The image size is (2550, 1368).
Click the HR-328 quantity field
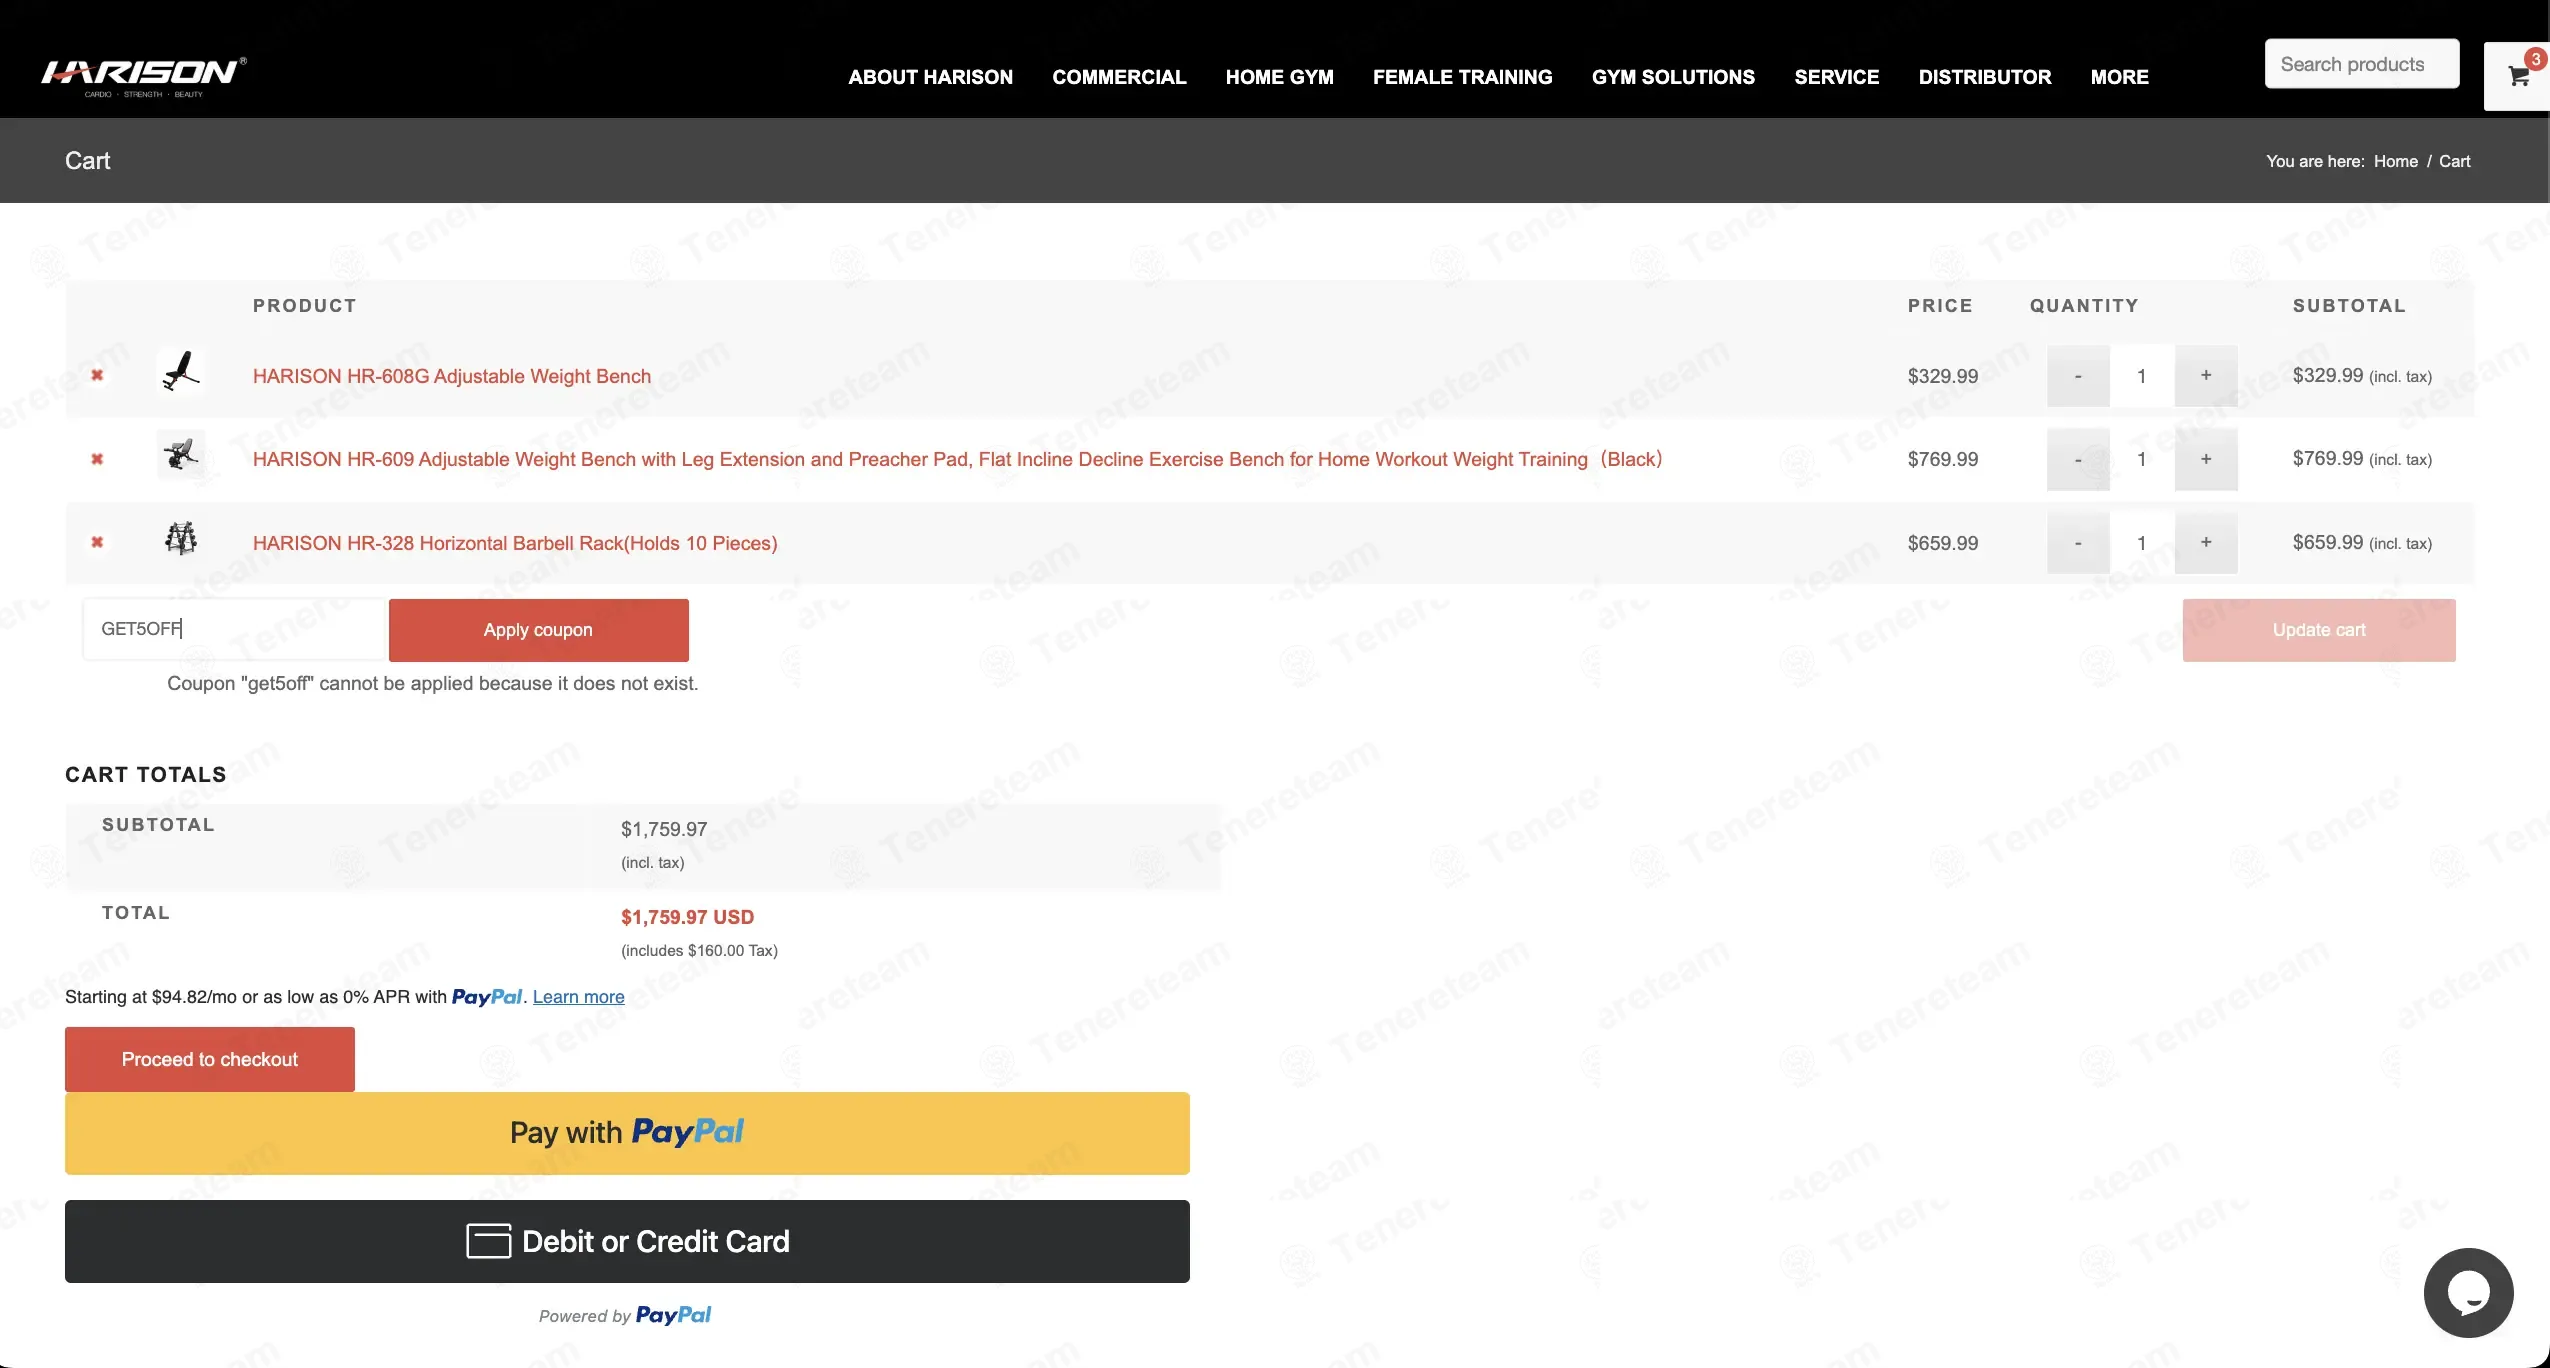pos(2142,543)
